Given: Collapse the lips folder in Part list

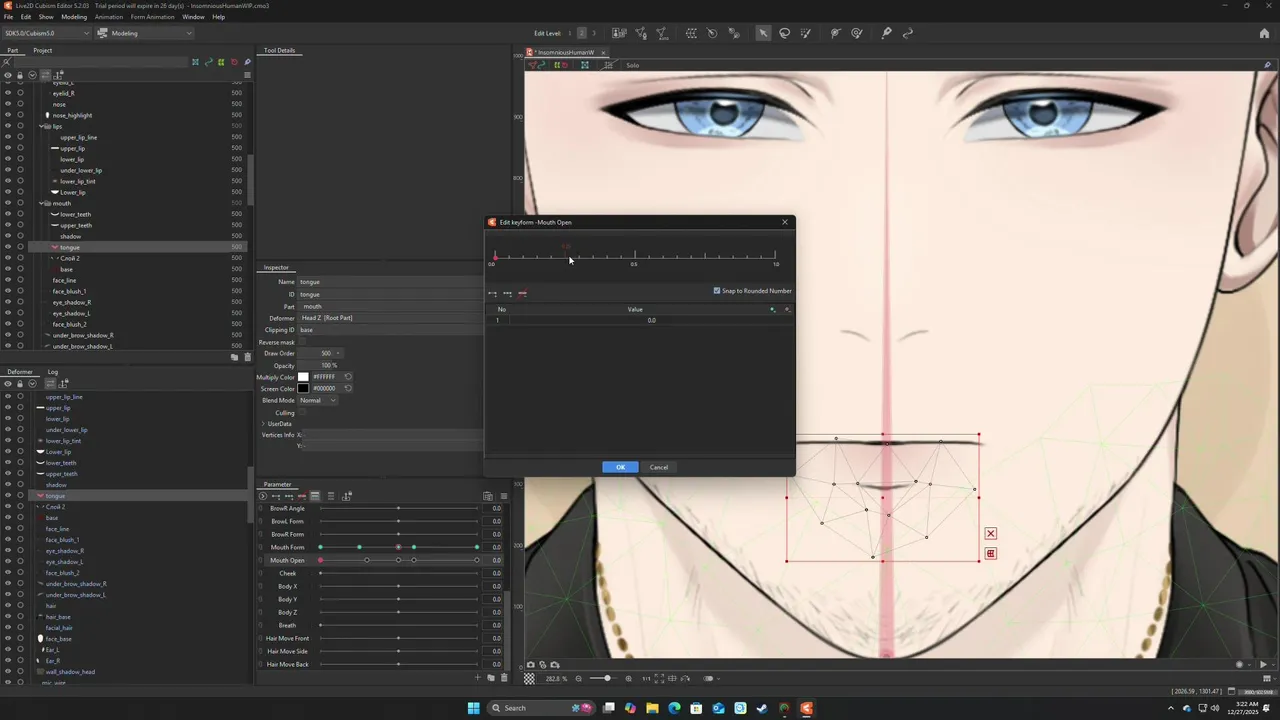Looking at the screenshot, I should tap(42, 126).
